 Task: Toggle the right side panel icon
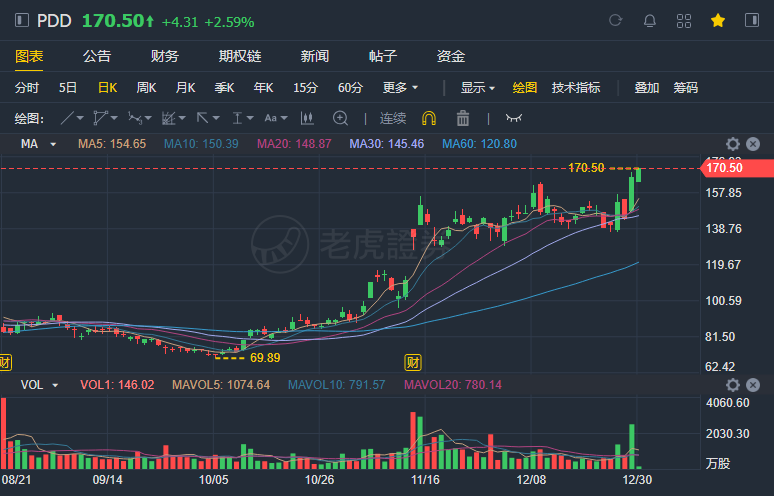752,20
